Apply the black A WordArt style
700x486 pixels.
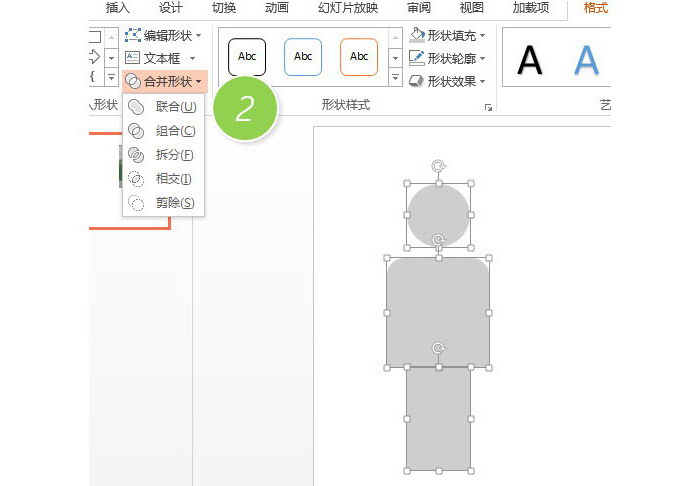(x=530, y=60)
